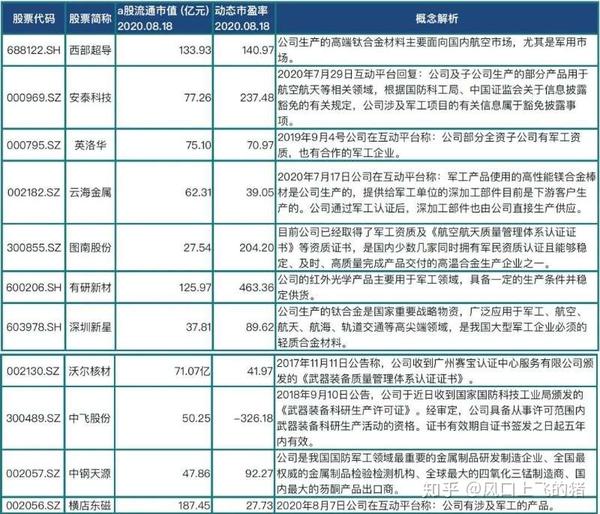Click market value 71.07亿
This screenshot has height=514, width=600.
tap(192, 371)
